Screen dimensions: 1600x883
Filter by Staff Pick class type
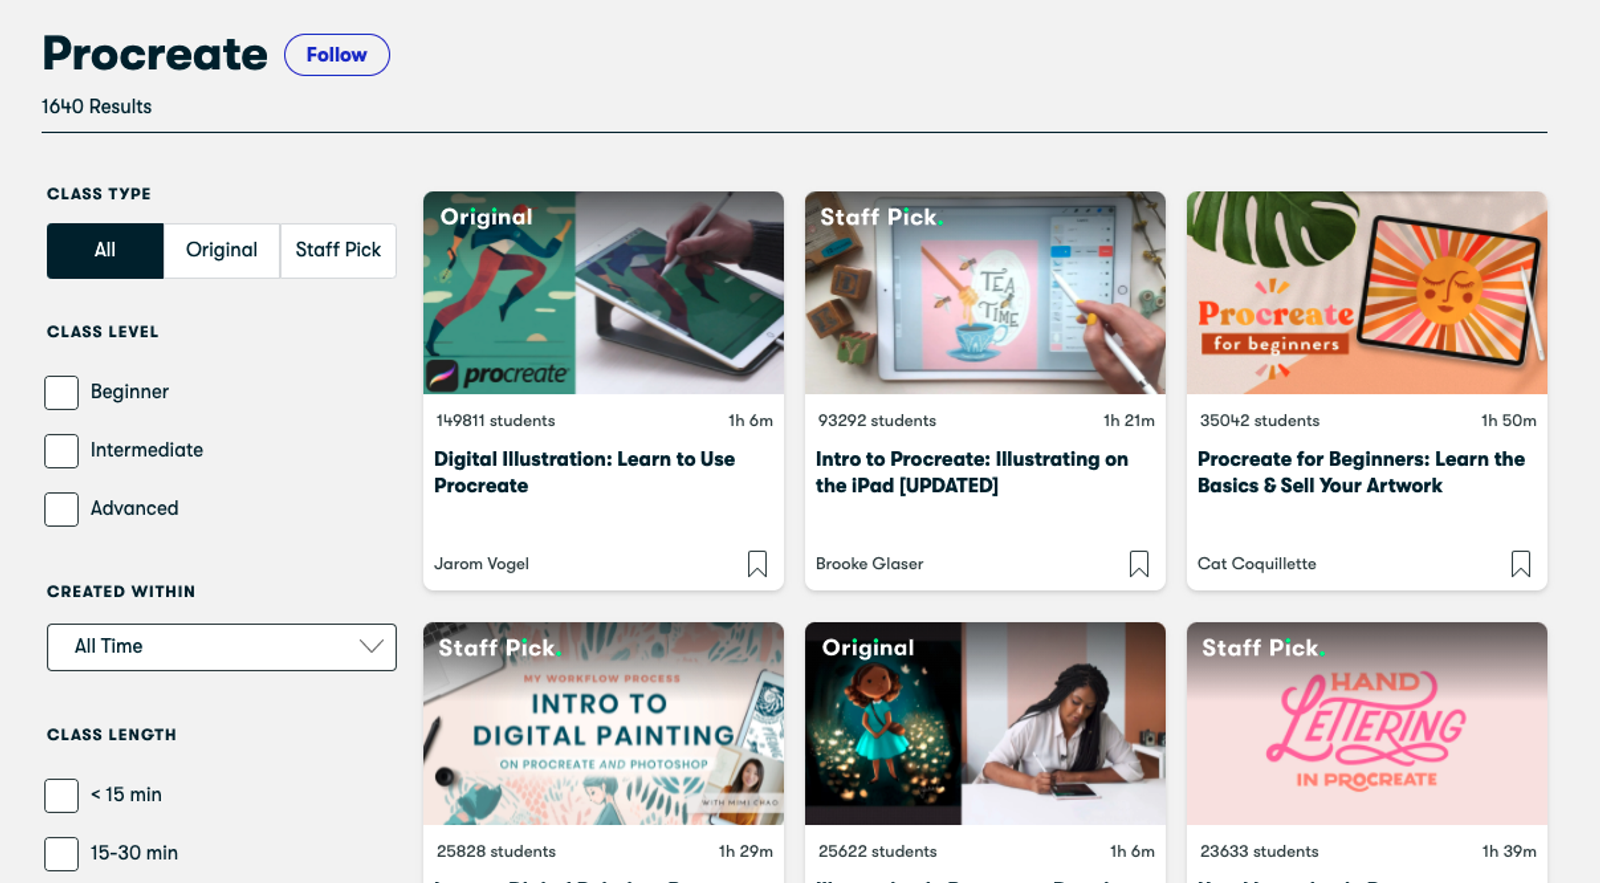click(x=338, y=250)
